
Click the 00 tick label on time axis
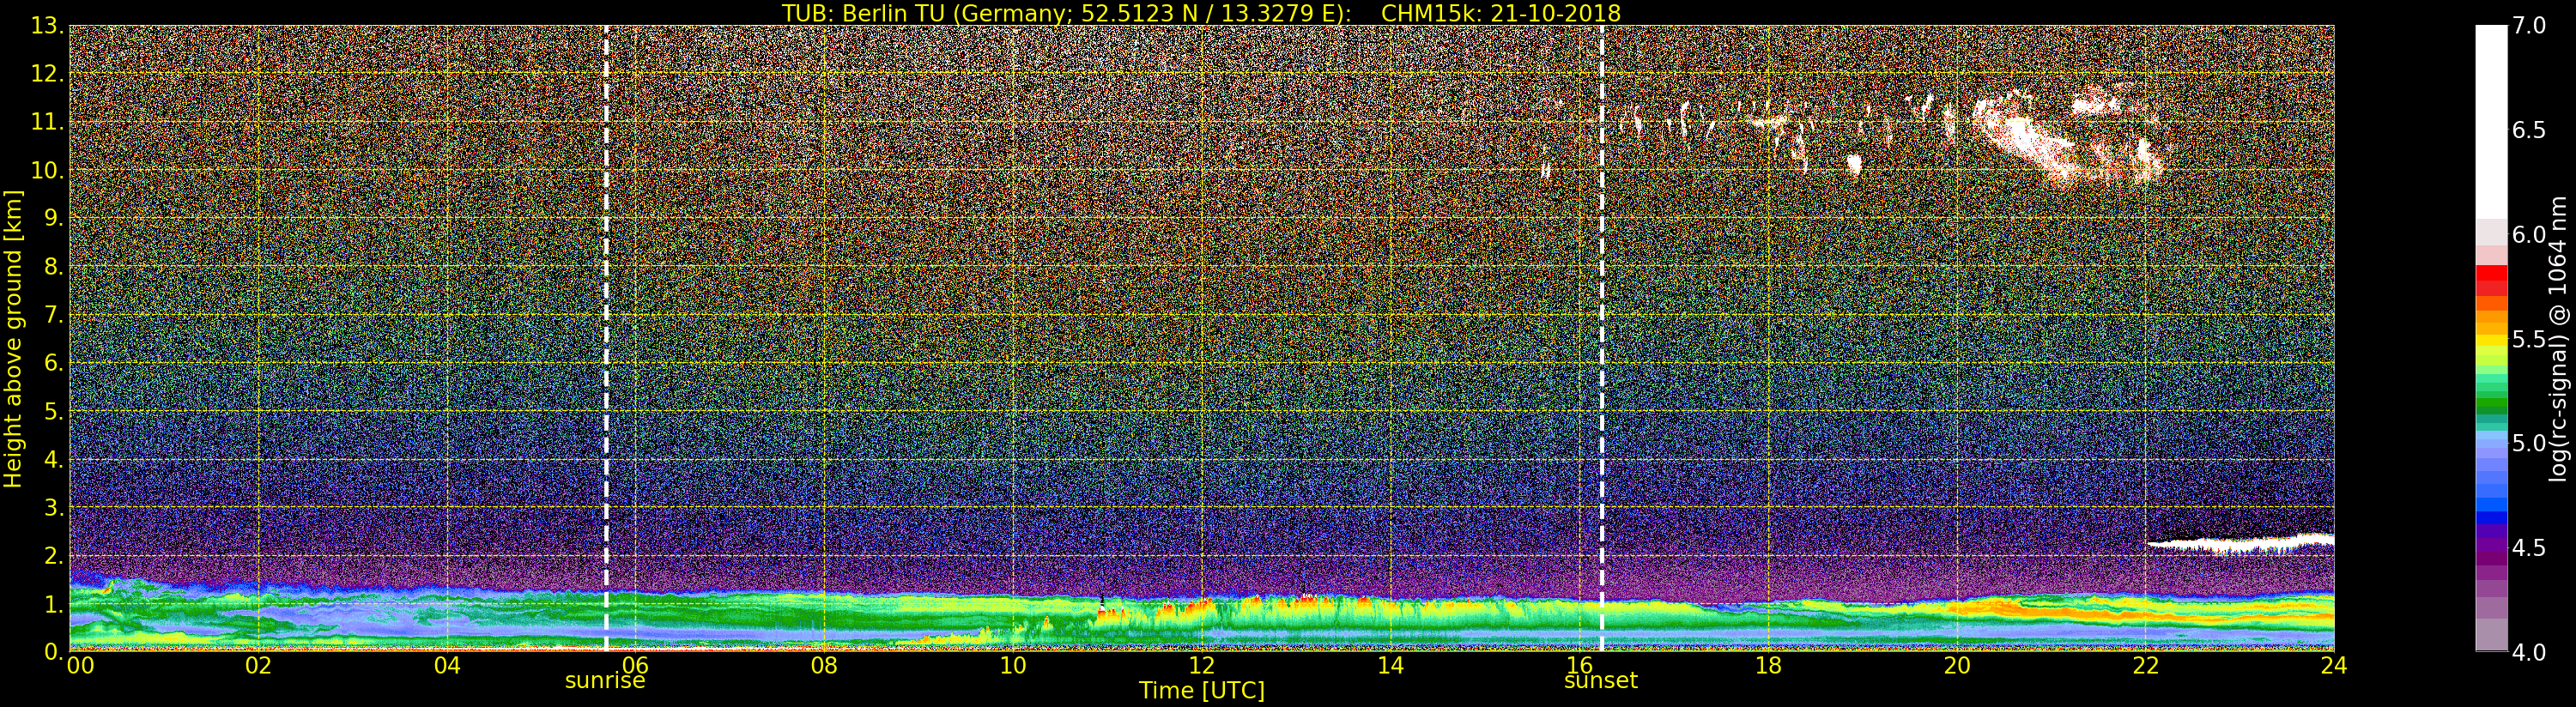(x=80, y=666)
